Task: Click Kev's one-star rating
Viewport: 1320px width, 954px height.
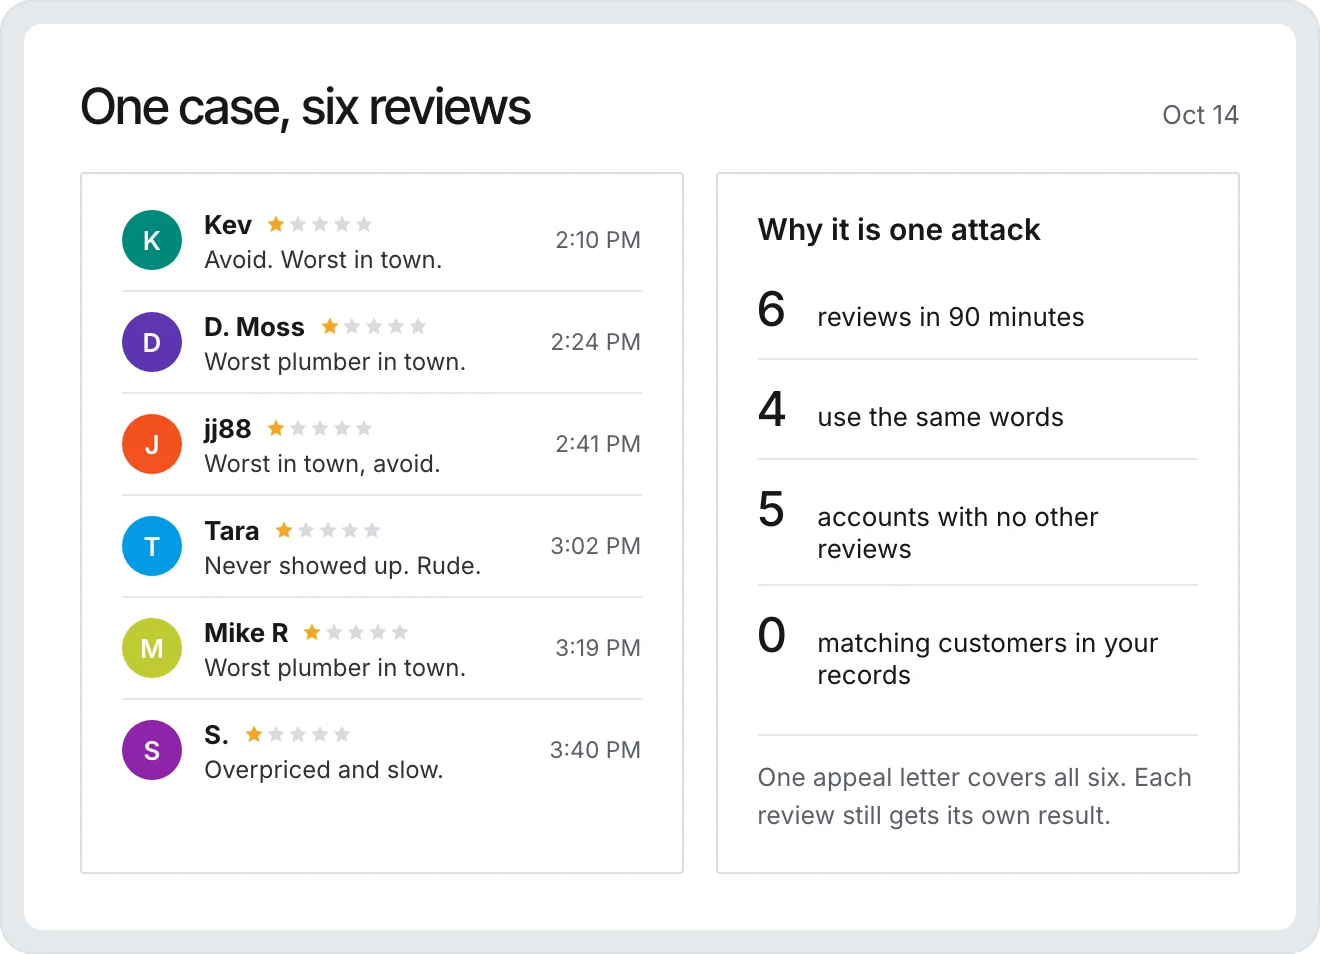Action: point(320,224)
